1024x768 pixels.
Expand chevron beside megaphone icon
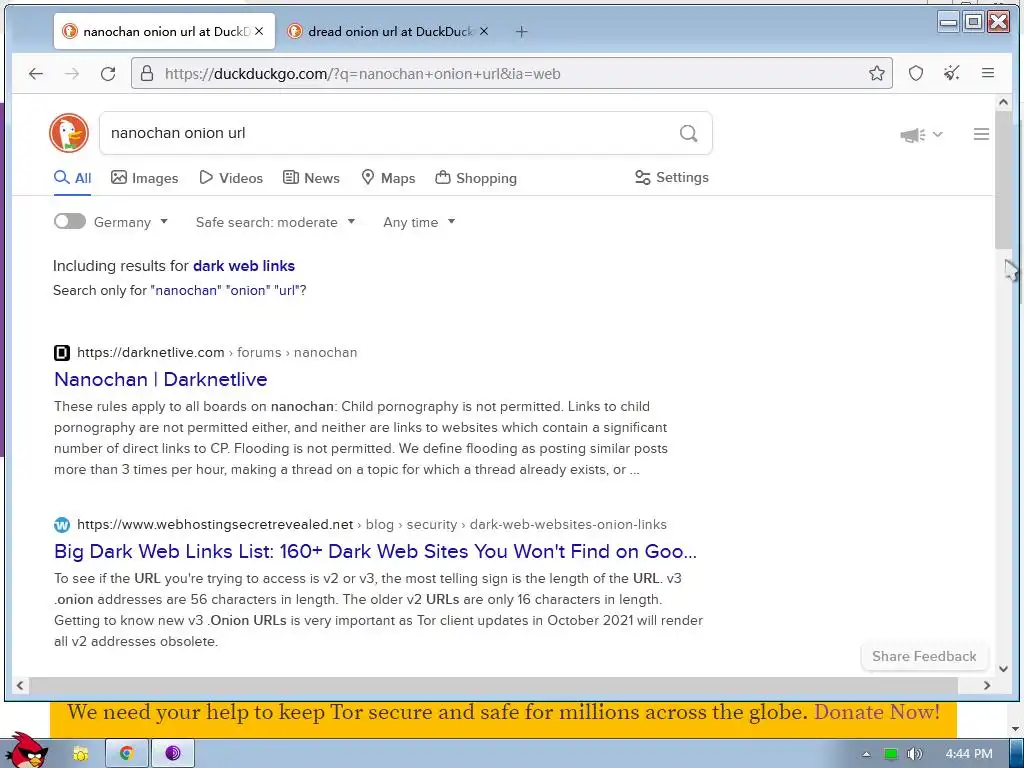[938, 135]
